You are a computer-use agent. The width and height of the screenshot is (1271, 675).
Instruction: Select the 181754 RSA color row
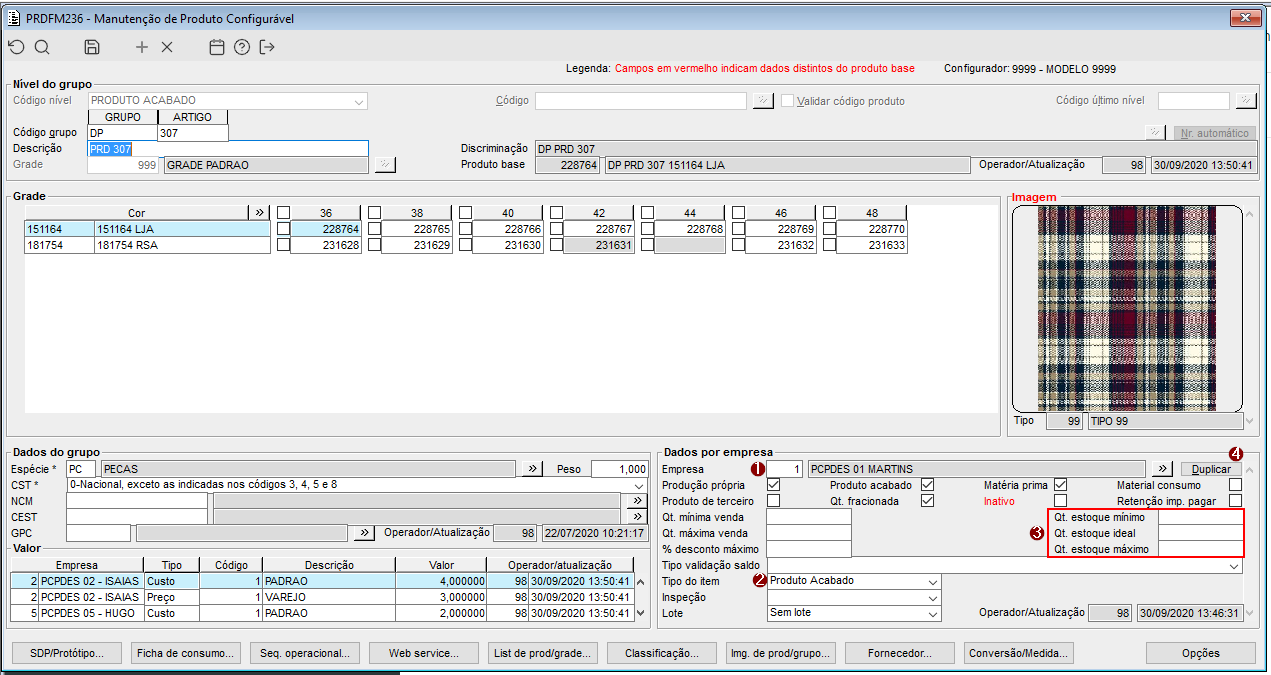click(x=148, y=245)
